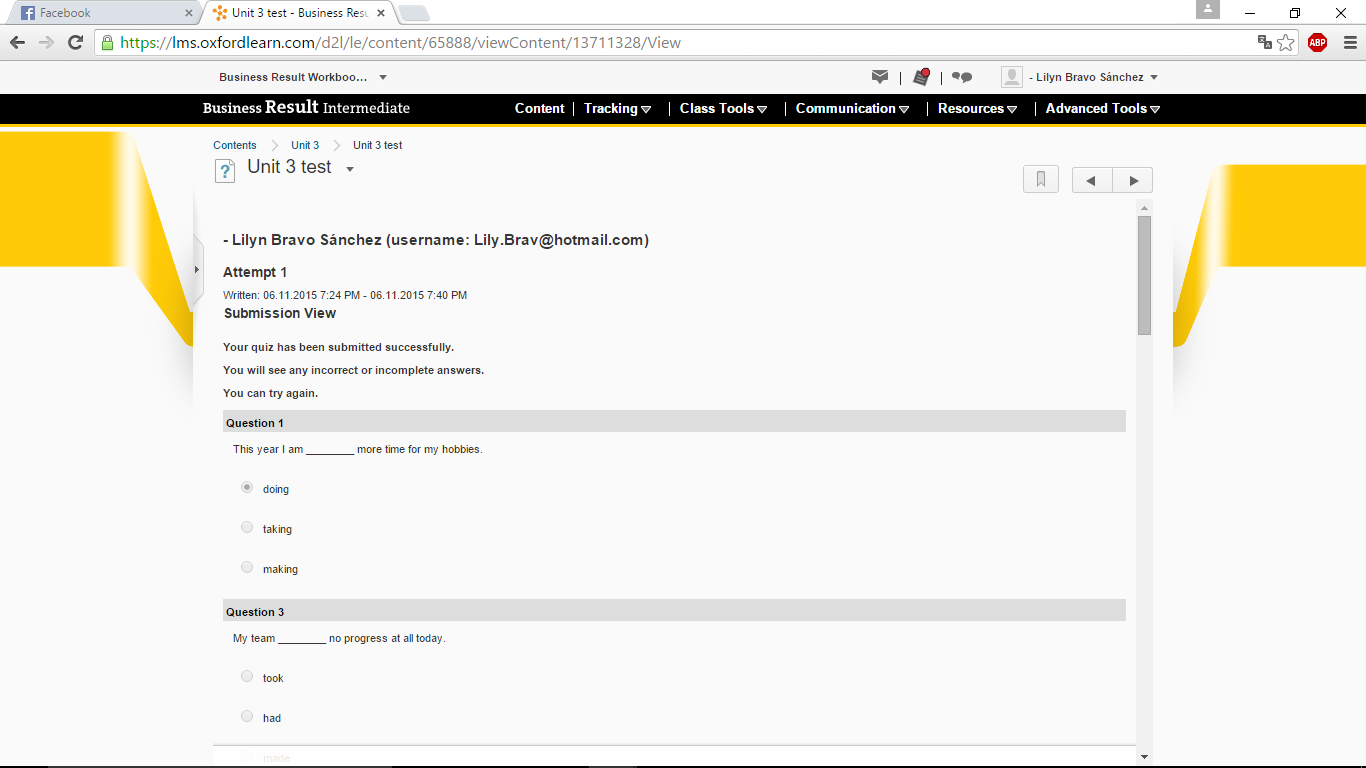
Task: Go to previous content with left arrow
Action: click(x=1092, y=180)
